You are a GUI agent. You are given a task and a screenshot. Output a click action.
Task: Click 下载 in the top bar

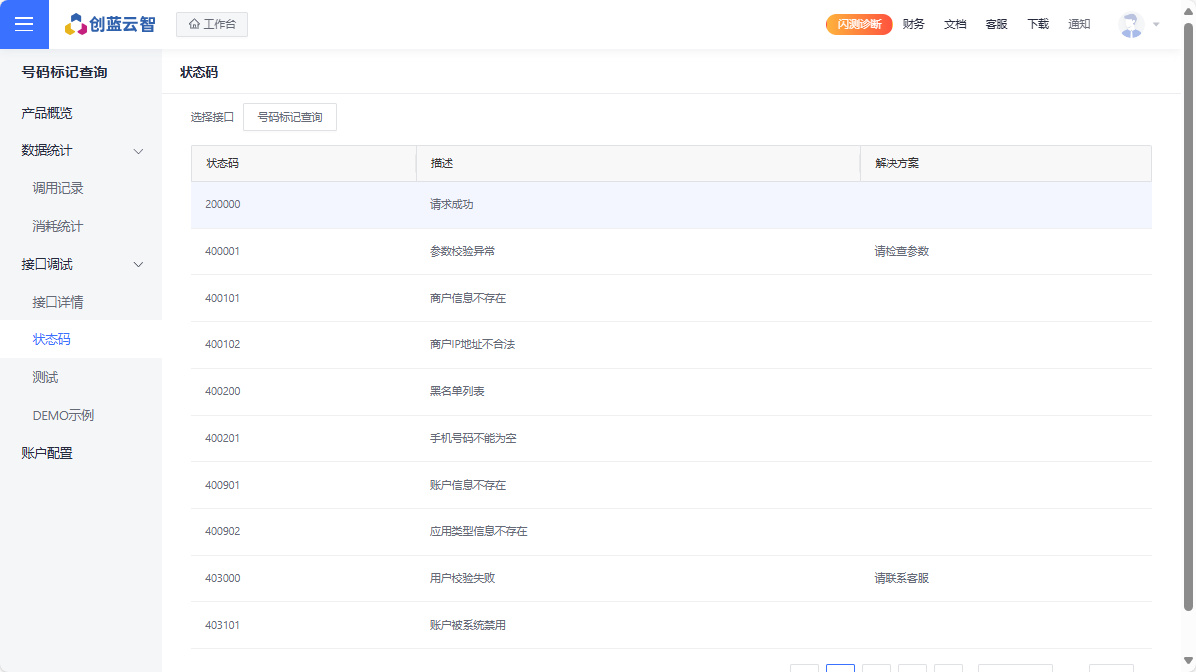pos(1038,24)
